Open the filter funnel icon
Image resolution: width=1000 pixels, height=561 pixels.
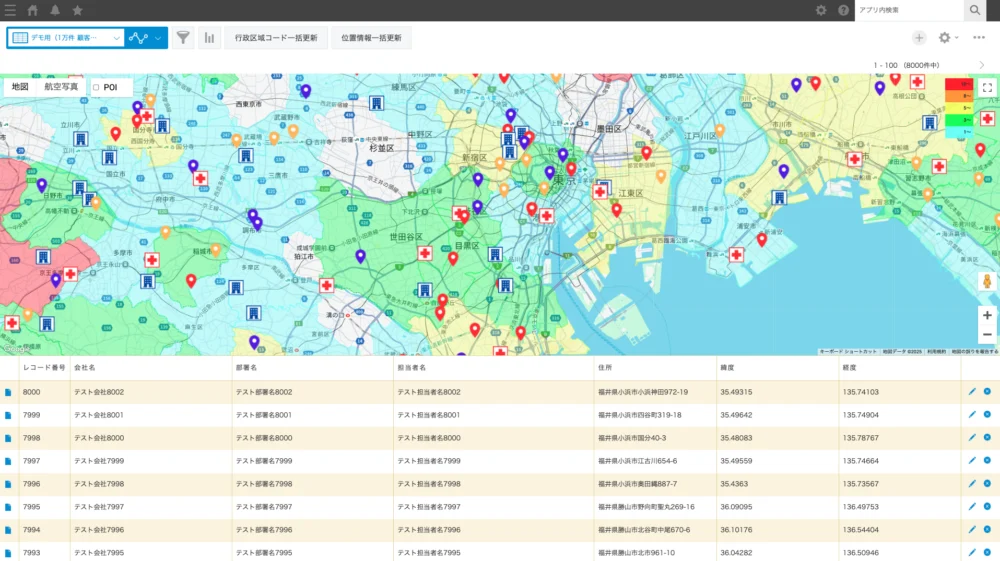(x=183, y=38)
